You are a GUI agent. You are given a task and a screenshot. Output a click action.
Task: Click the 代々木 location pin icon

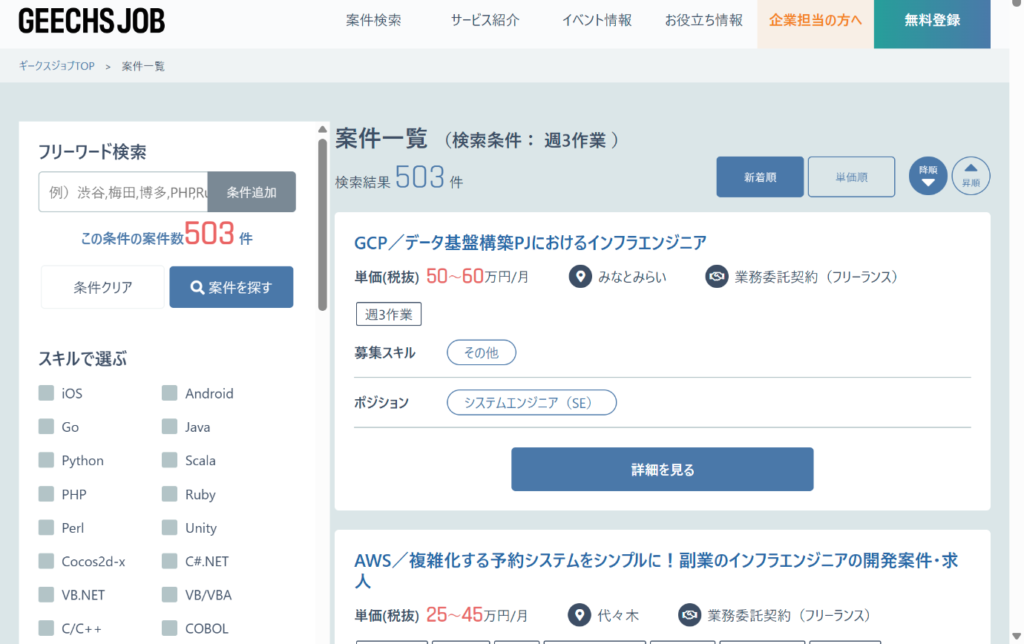click(x=579, y=615)
